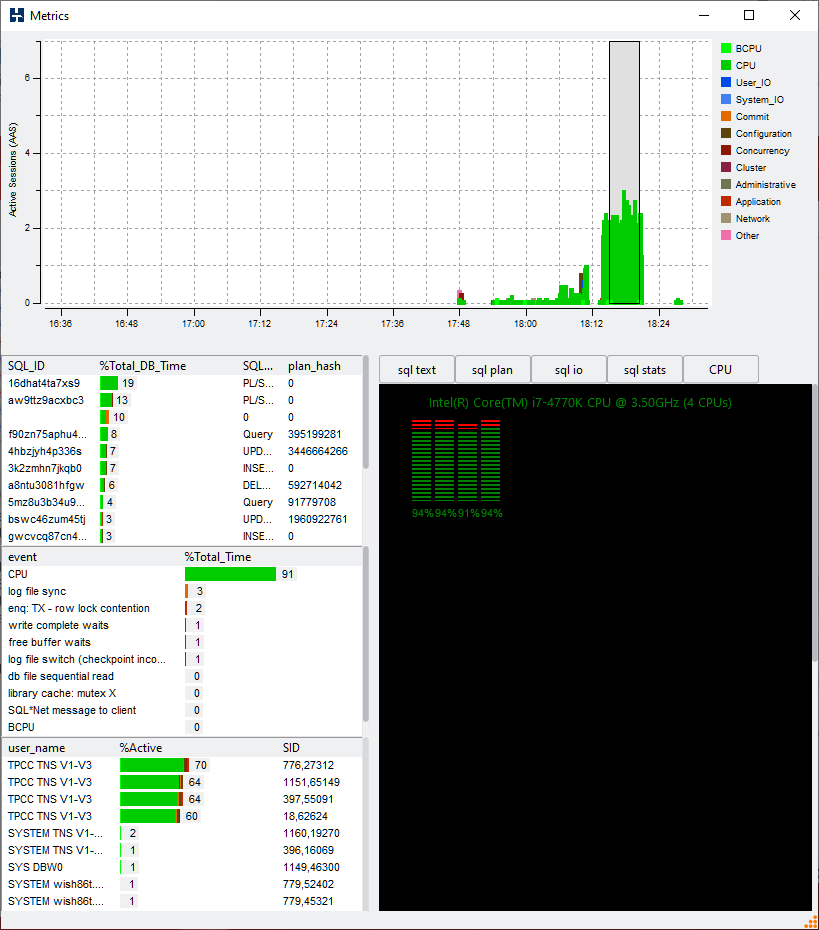Click the BCPU legend color swatch
The image size is (819, 930).
(726, 48)
